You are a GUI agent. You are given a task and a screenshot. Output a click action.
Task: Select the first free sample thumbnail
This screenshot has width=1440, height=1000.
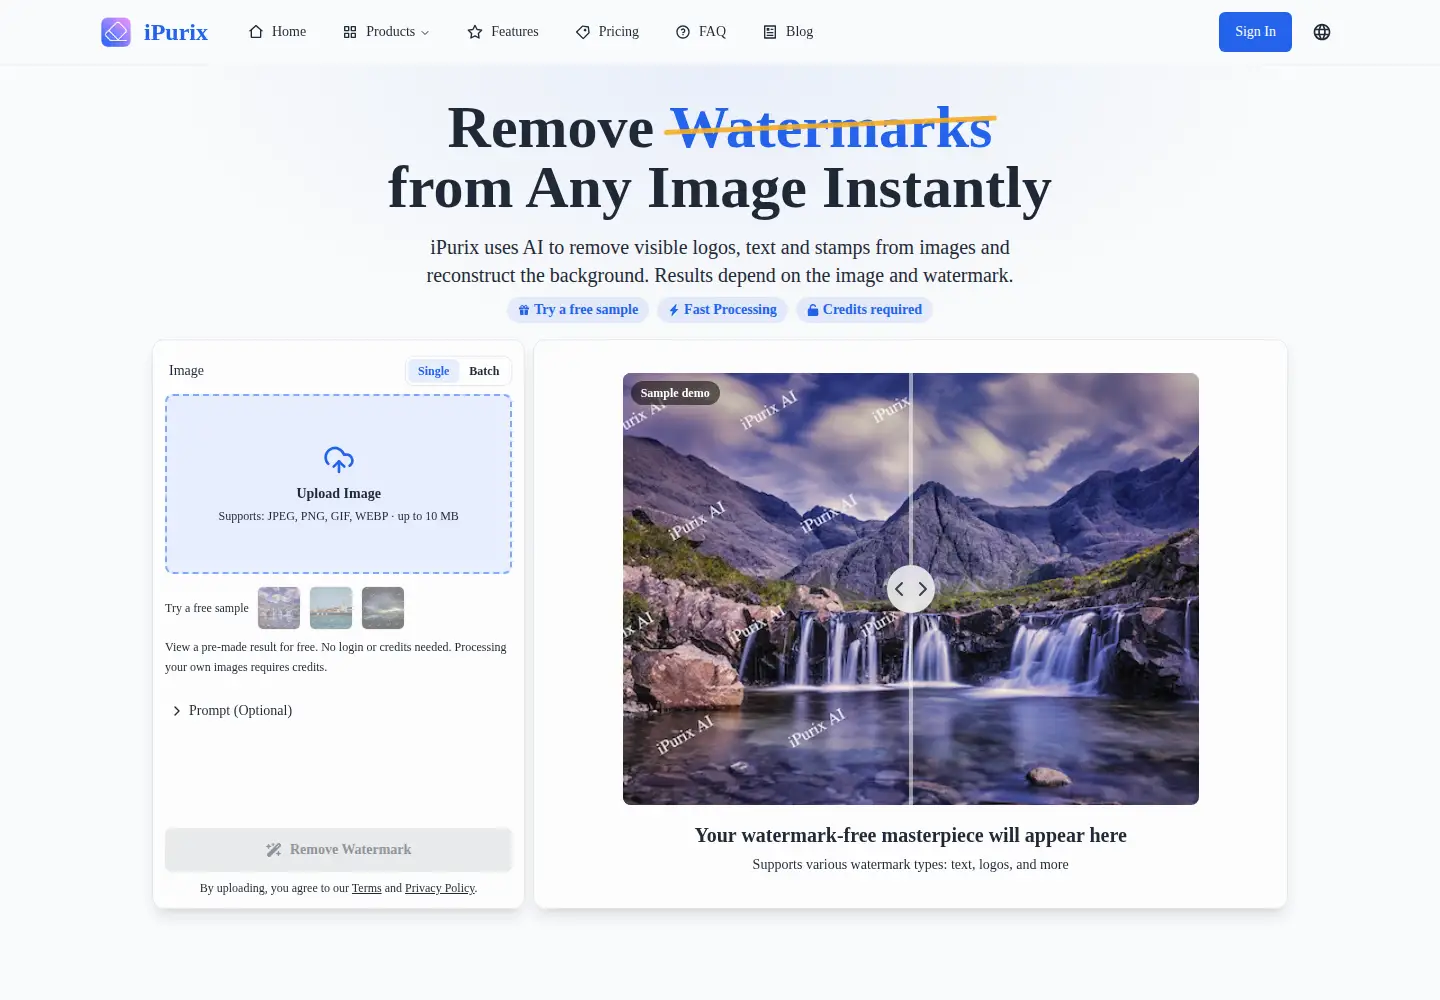pos(279,608)
